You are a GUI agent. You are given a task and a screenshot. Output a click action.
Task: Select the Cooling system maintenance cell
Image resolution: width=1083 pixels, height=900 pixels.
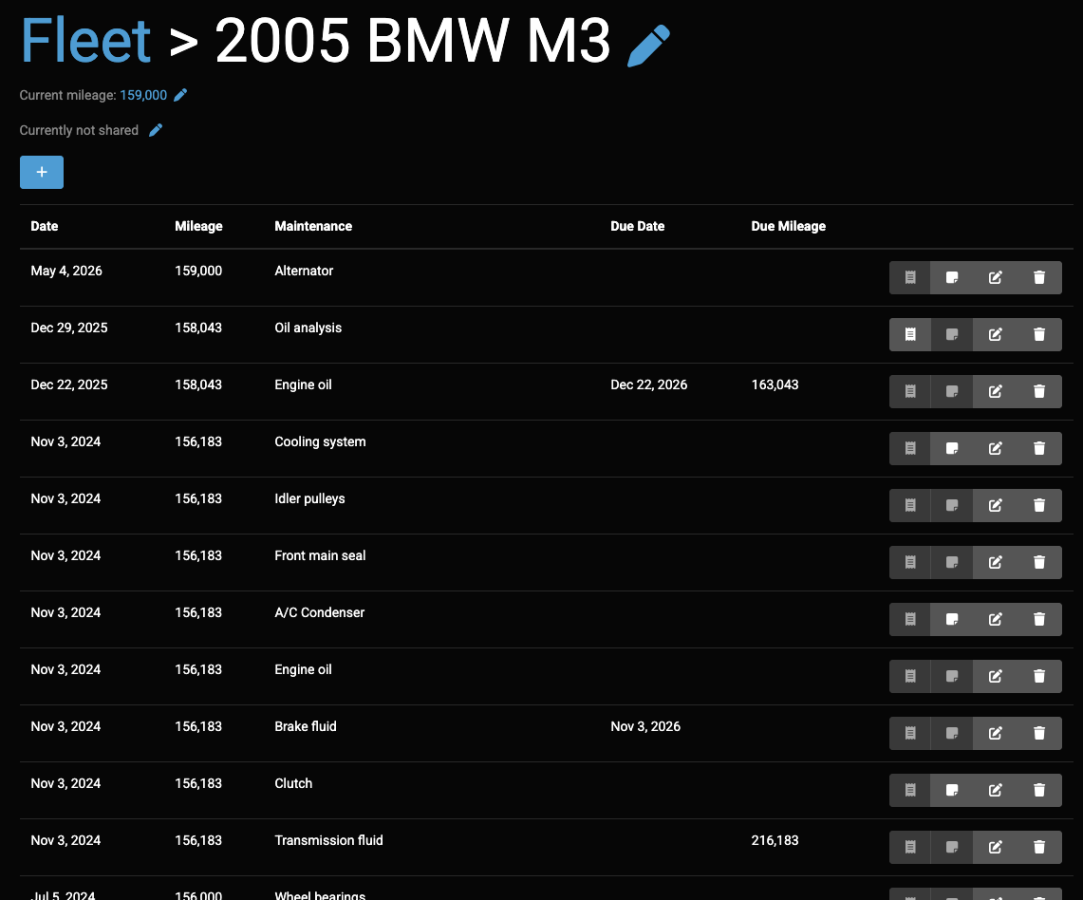click(x=320, y=441)
